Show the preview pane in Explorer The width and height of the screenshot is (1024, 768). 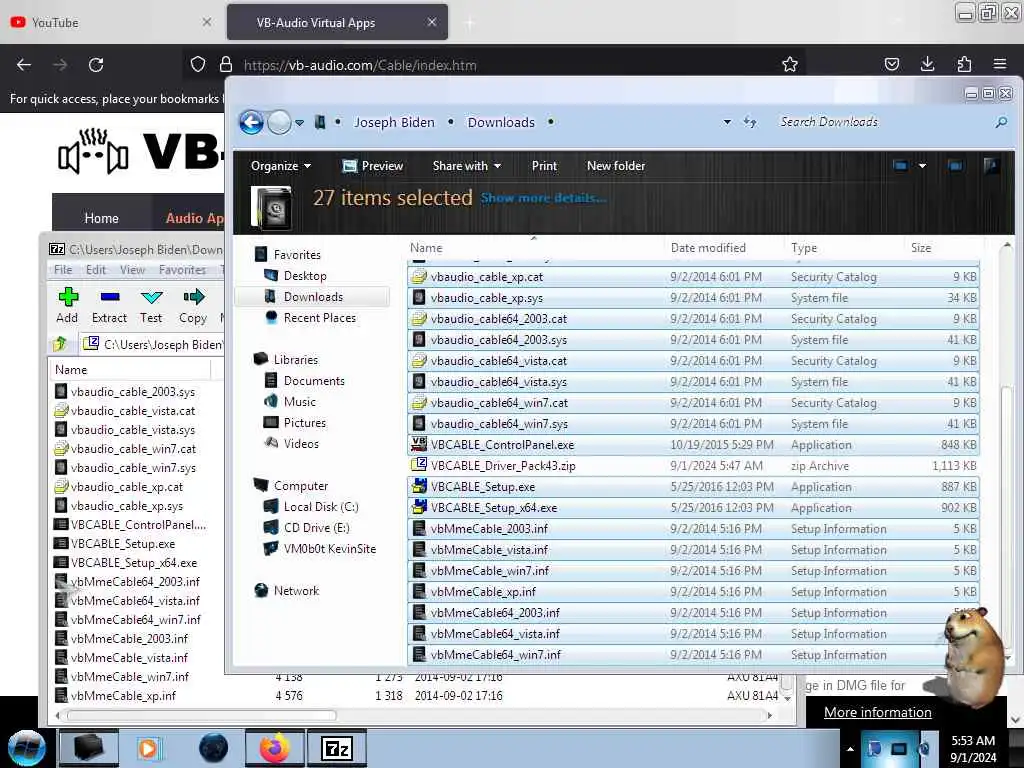click(x=955, y=166)
